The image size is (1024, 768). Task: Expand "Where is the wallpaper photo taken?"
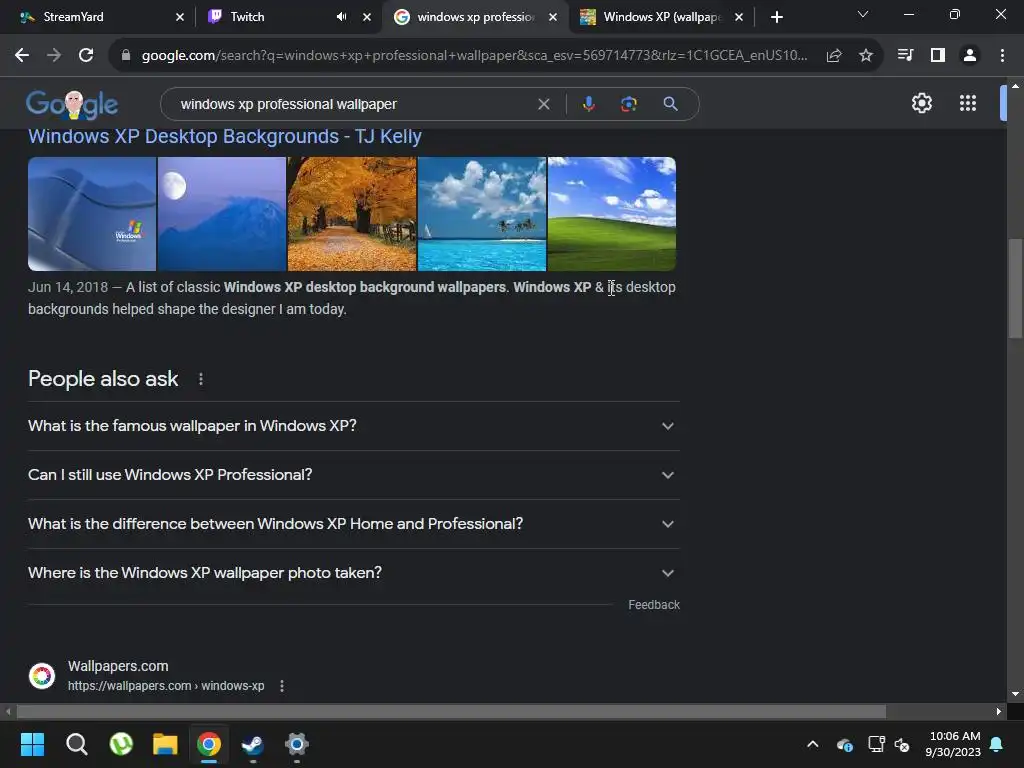(x=353, y=573)
